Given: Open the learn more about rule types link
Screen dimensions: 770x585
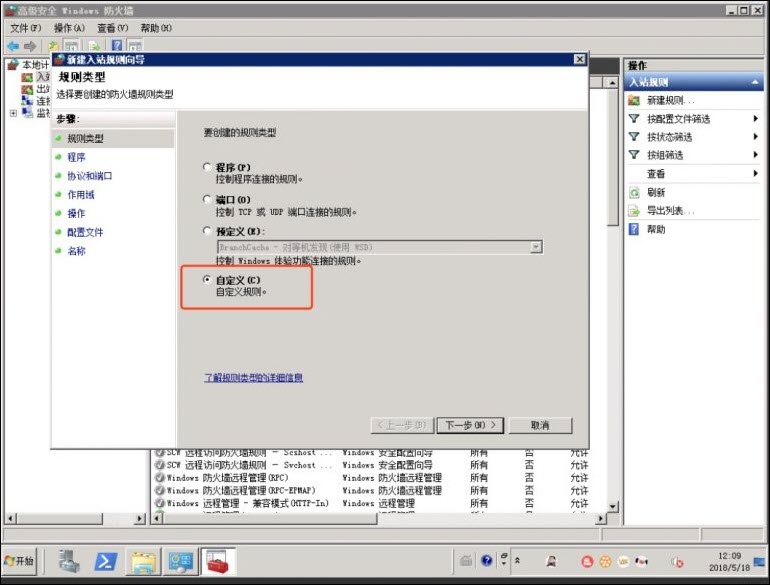Looking at the screenshot, I should coord(253,378).
